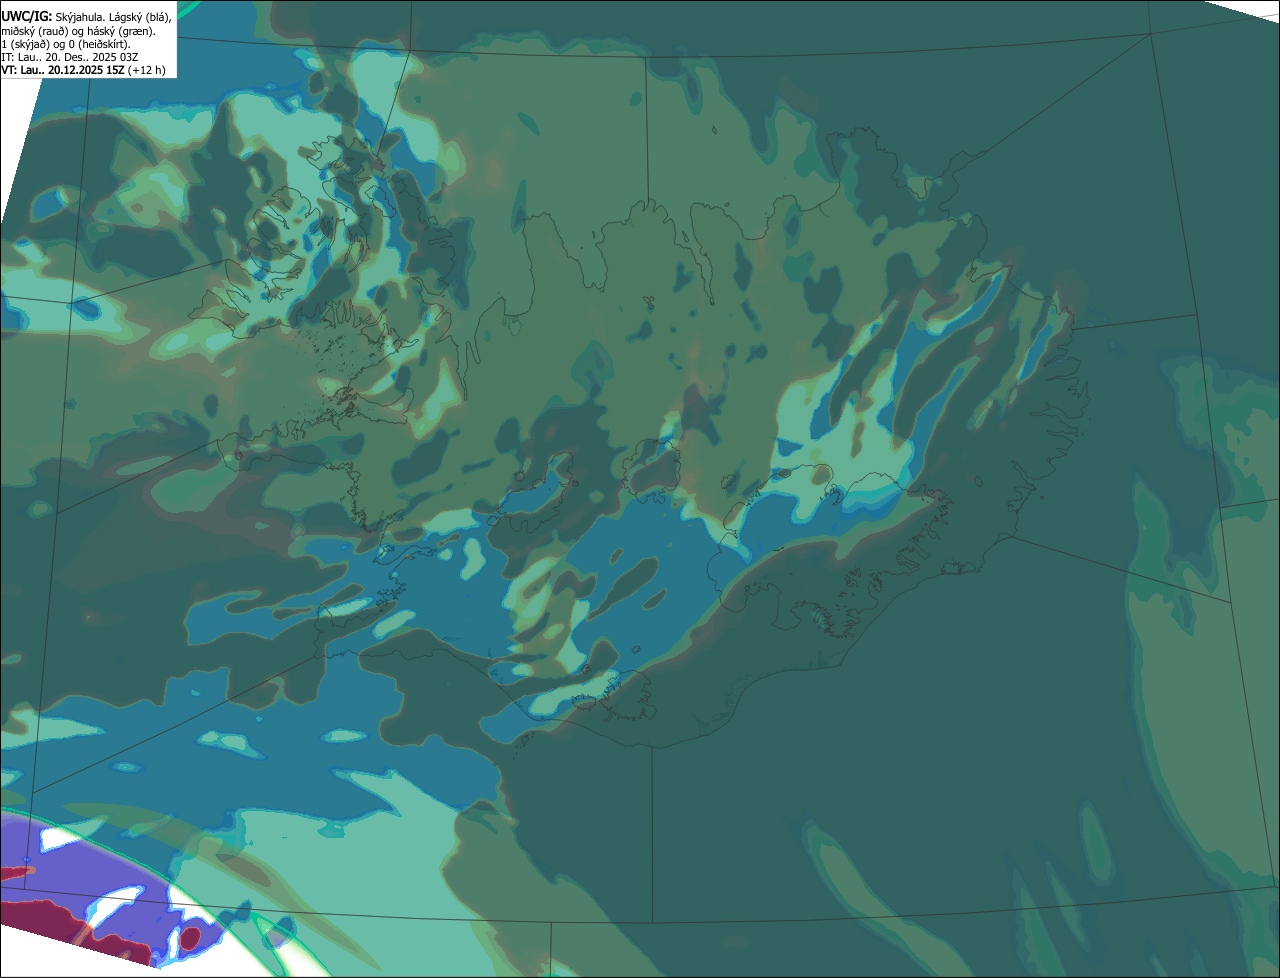Click the initial time line "IT: Lau.. 20. Des.. 2025 03Z"
This screenshot has height=978, width=1280.
tap(69, 57)
